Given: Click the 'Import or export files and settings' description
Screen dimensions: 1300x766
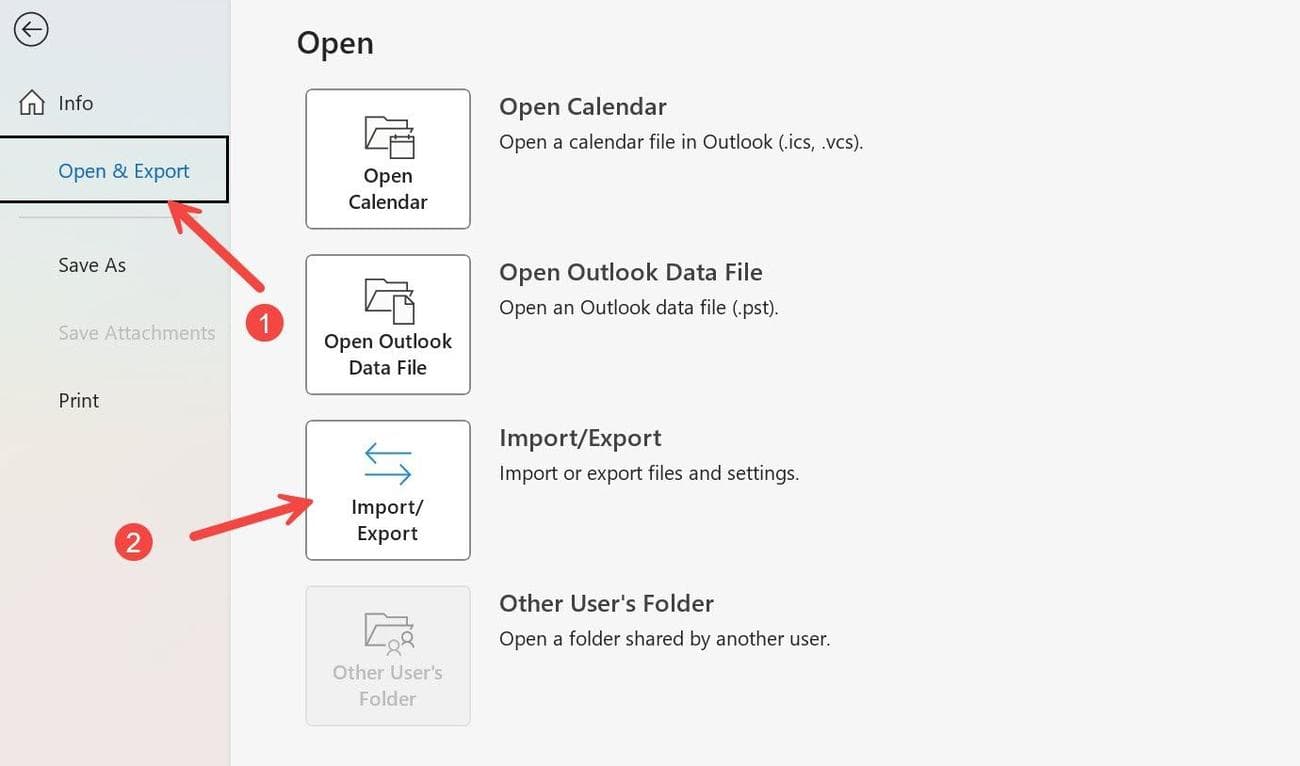Looking at the screenshot, I should pos(649,473).
